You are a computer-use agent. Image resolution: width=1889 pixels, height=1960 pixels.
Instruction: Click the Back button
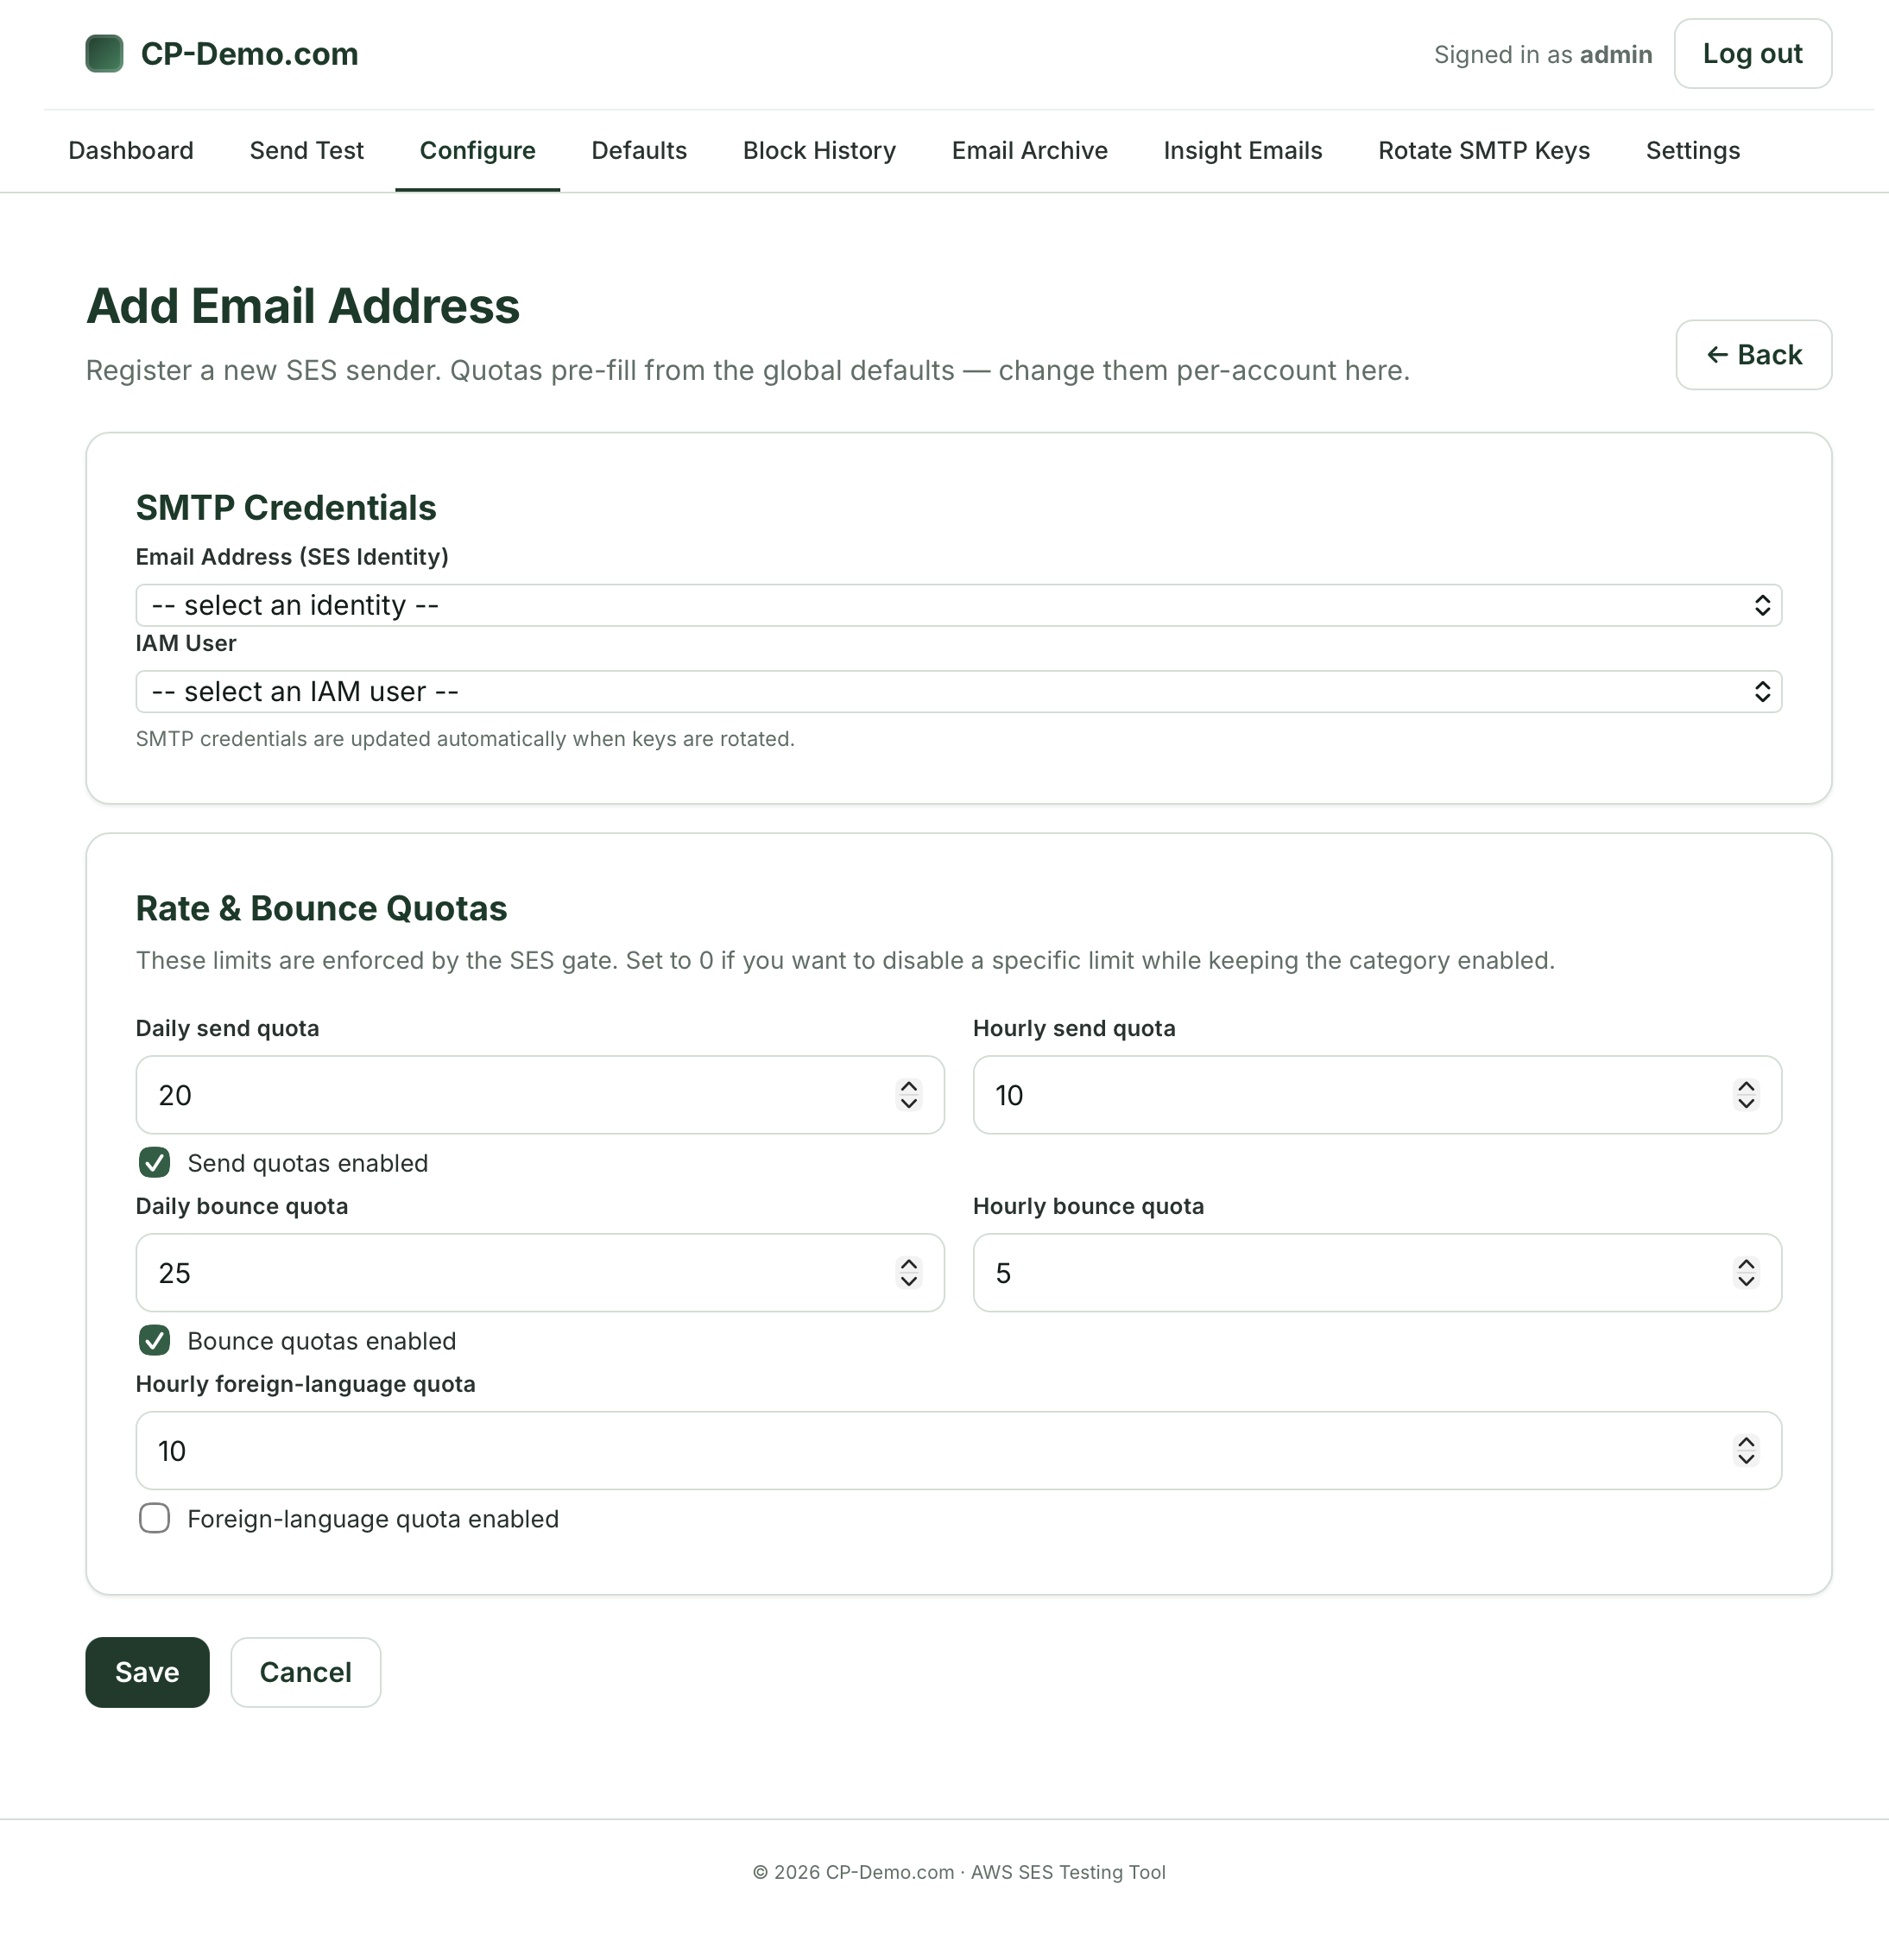click(1753, 355)
